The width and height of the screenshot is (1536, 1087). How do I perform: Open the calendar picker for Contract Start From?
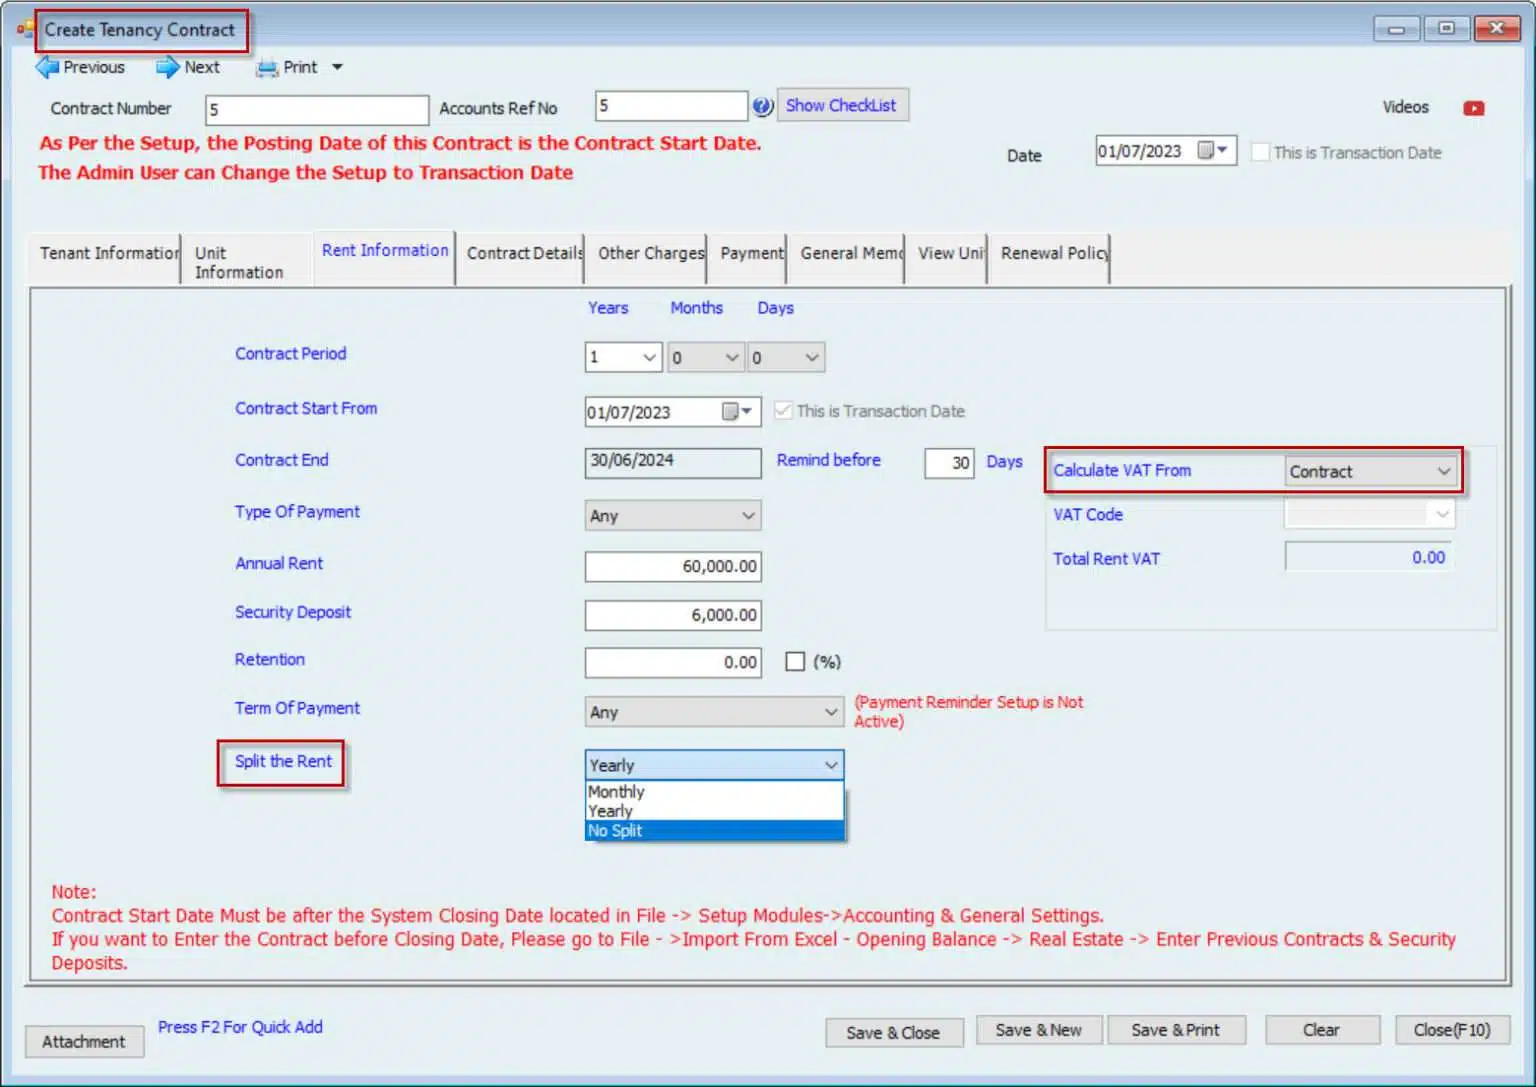737,412
